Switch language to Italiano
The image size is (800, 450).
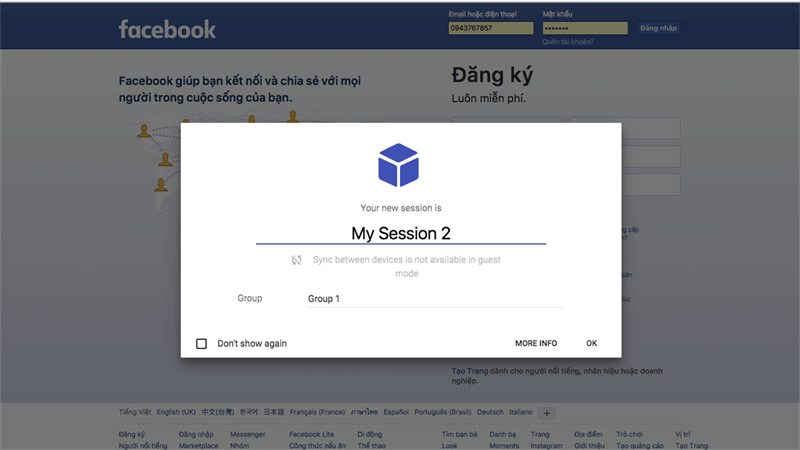pyautogui.click(x=520, y=412)
